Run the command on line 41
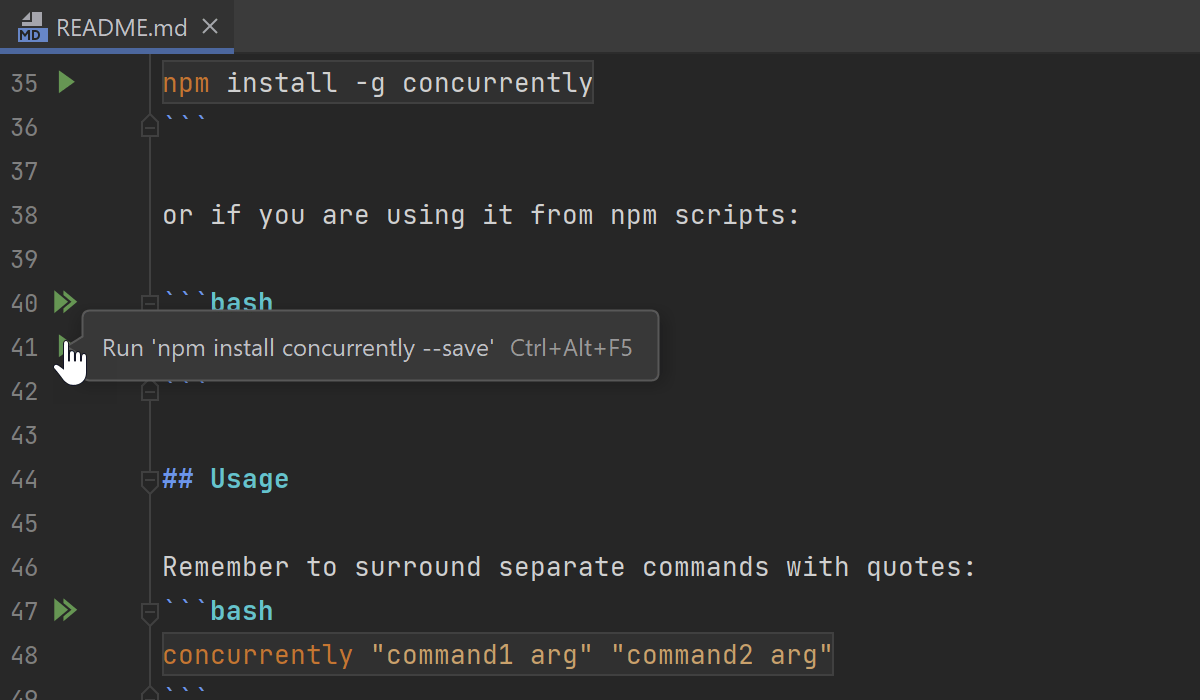Viewport: 1200px width, 700px height. pos(64,345)
